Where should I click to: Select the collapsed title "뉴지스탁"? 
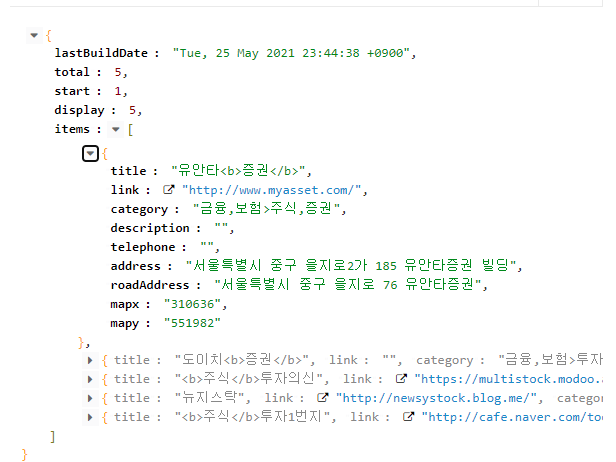(209, 398)
